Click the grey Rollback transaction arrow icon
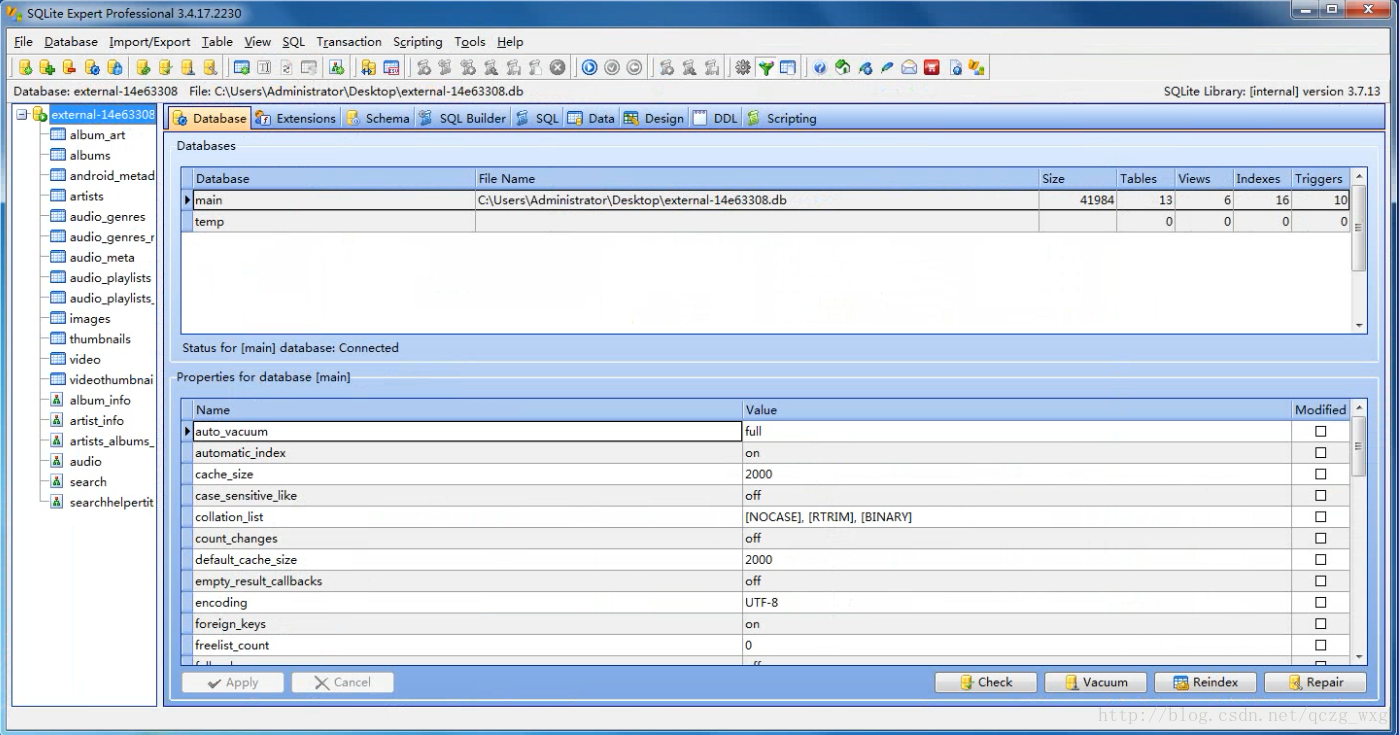Screen dimensions: 1399x735 (633, 67)
